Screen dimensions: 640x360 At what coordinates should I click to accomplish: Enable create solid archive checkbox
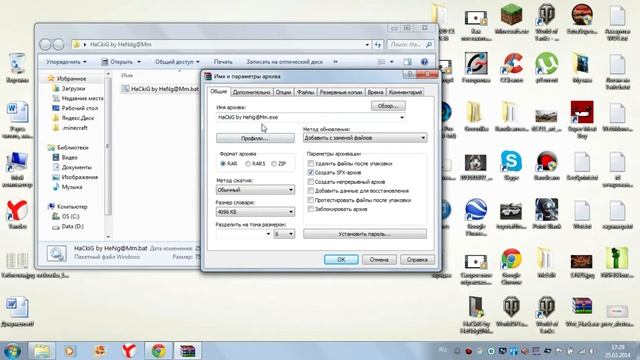tap(311, 182)
